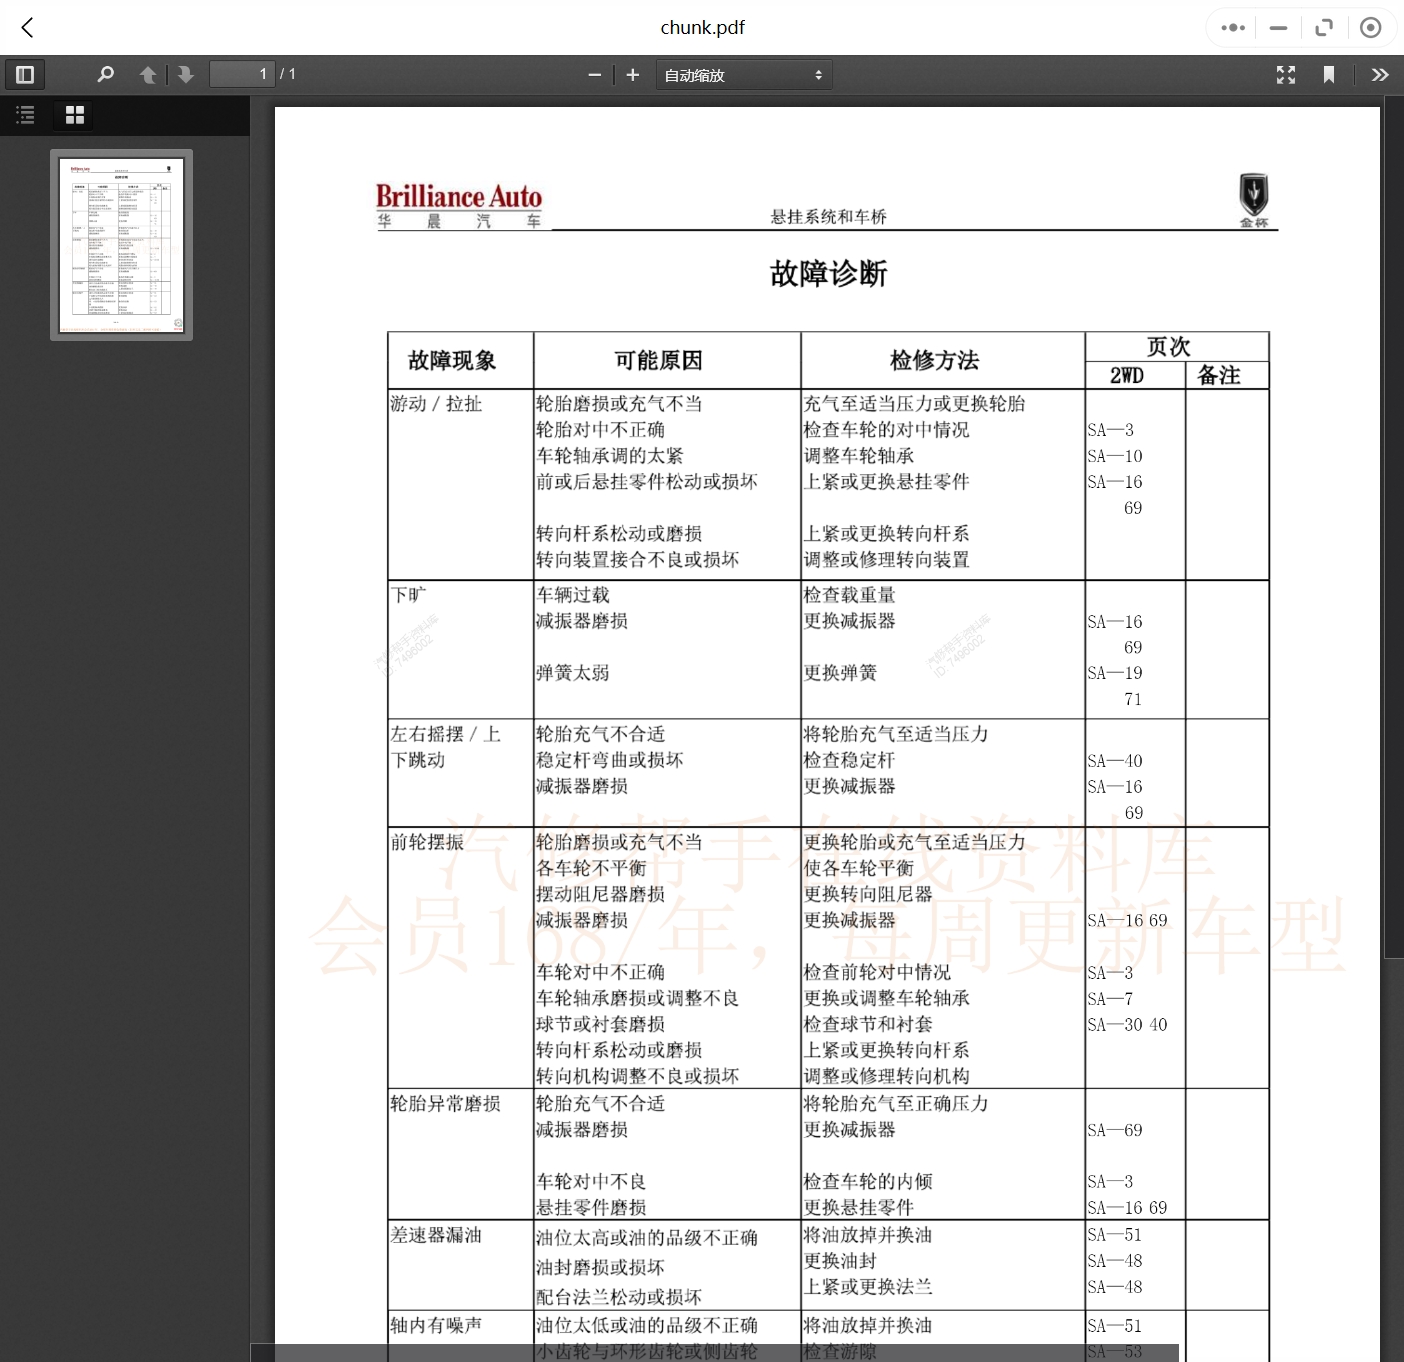Bookmark the current document view
Viewport: 1404px width, 1362px height.
tap(1329, 74)
